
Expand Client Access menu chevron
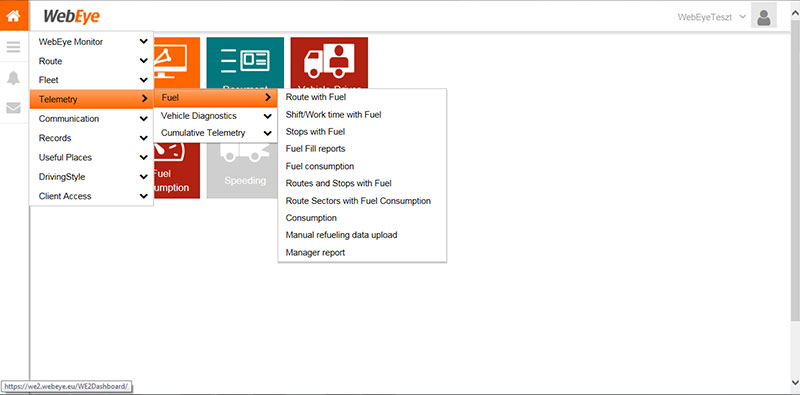[143, 196]
